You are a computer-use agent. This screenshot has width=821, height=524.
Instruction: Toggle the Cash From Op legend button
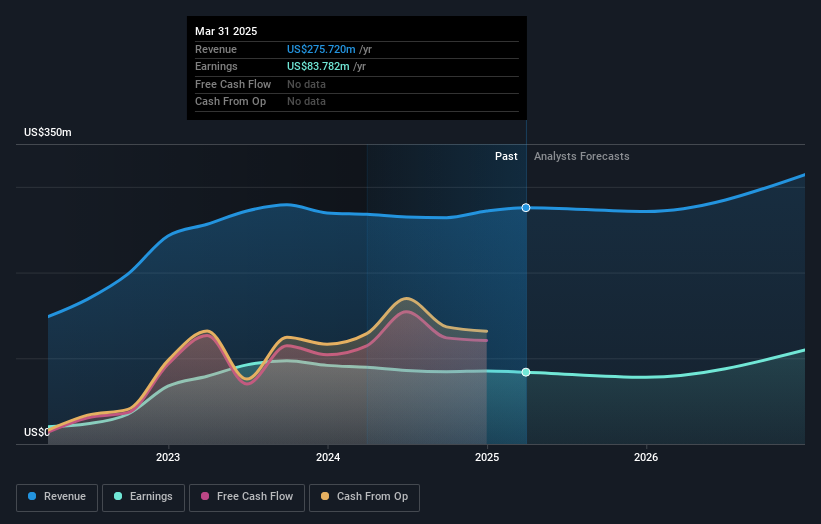point(364,497)
